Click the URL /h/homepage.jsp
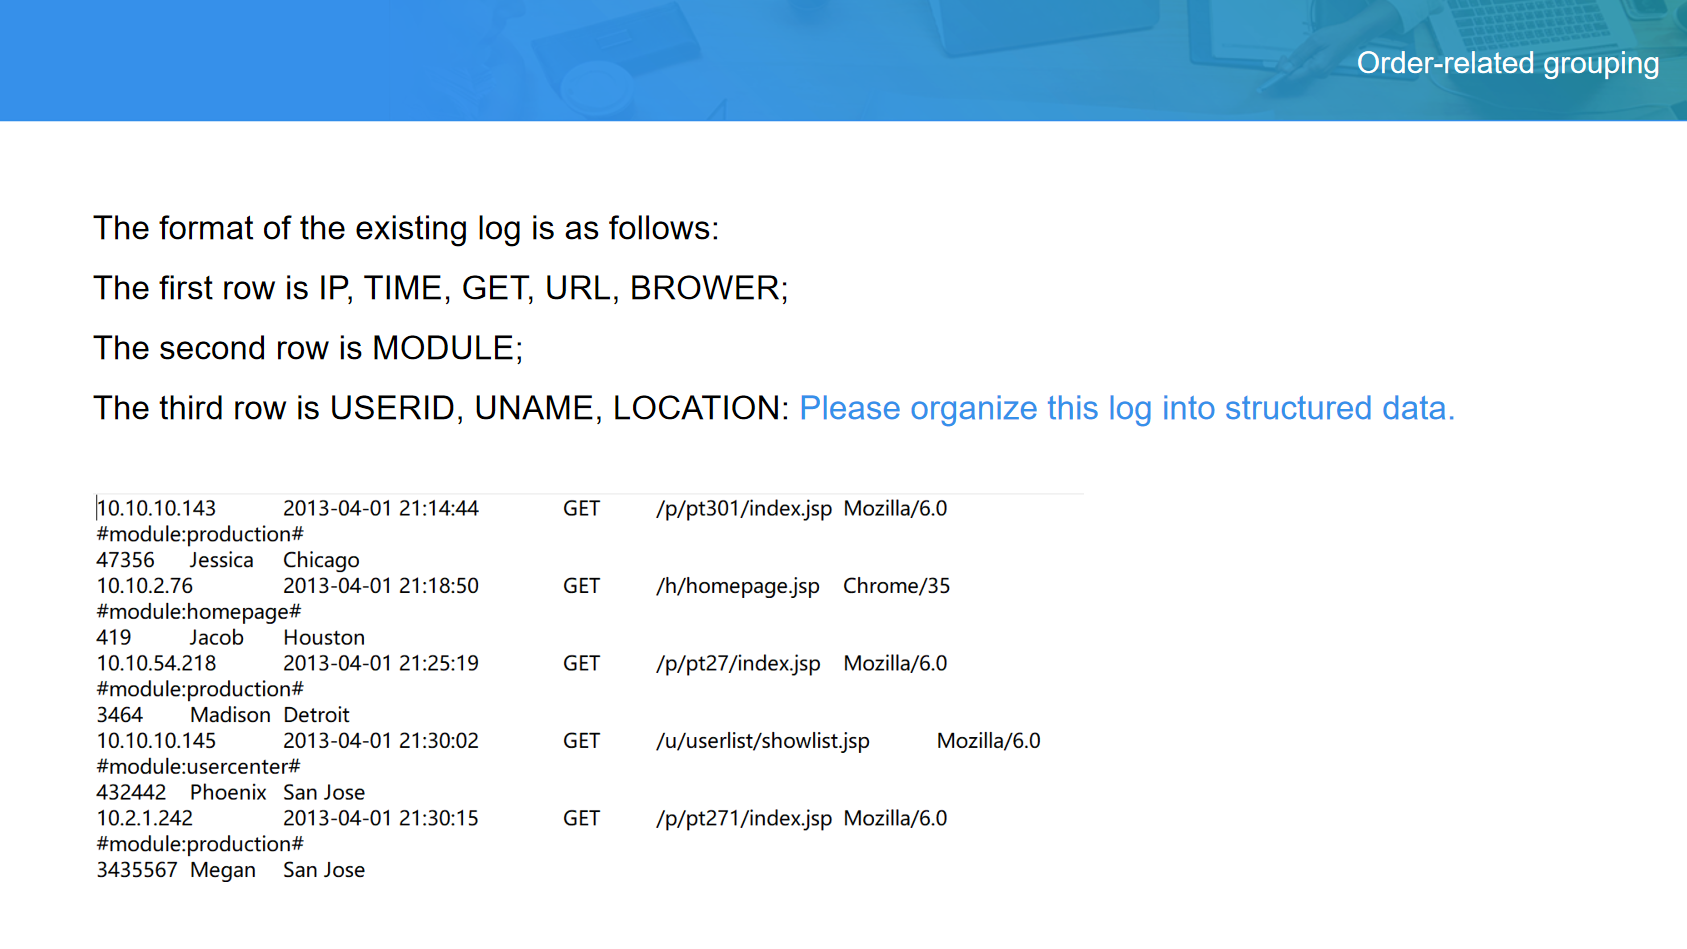Image resolution: width=1687 pixels, height=949 pixels. 737,586
